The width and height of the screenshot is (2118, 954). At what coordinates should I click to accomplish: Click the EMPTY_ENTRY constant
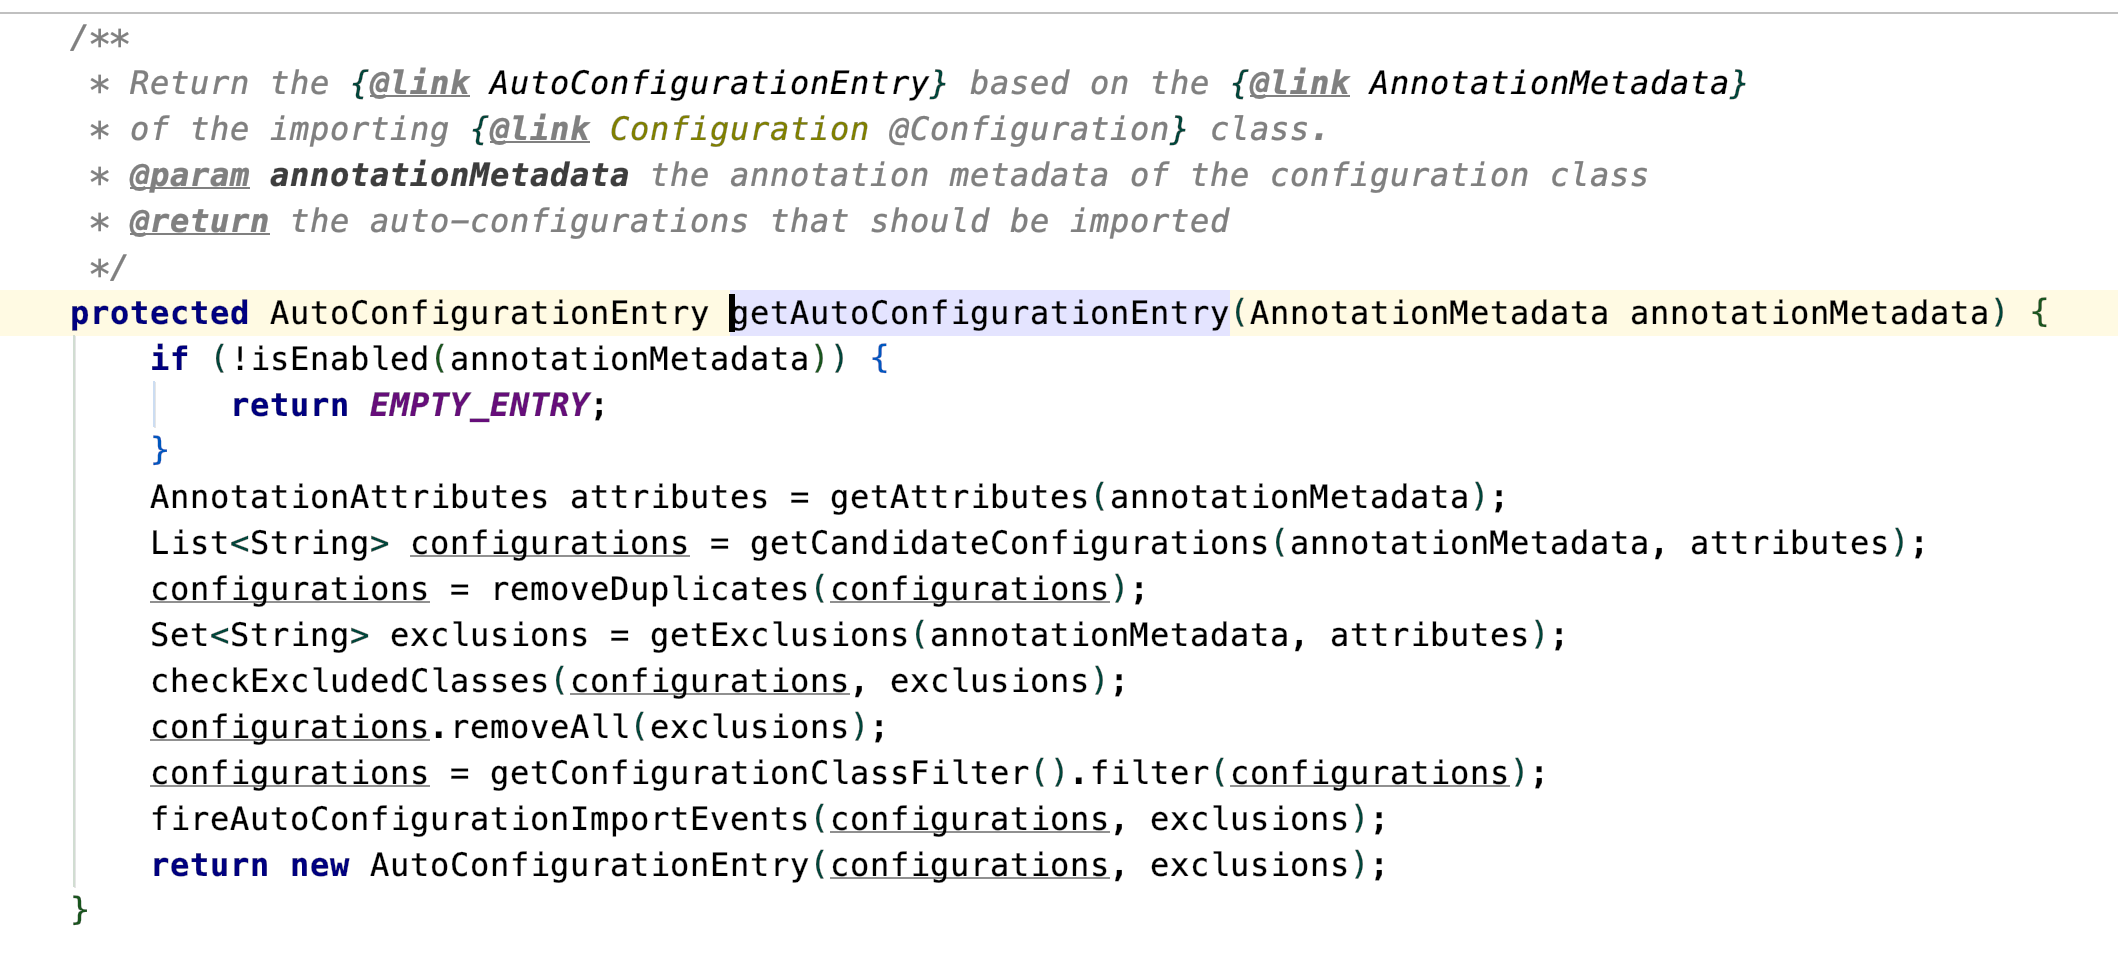point(479,406)
